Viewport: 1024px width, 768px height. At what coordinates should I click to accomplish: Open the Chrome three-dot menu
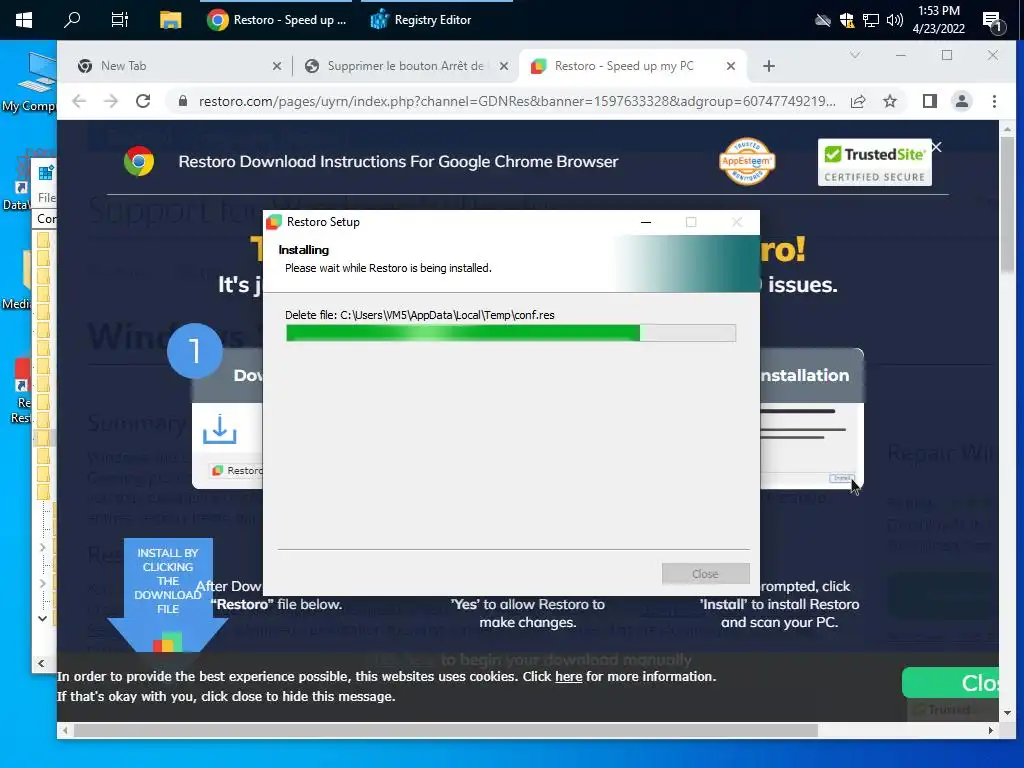click(x=994, y=101)
